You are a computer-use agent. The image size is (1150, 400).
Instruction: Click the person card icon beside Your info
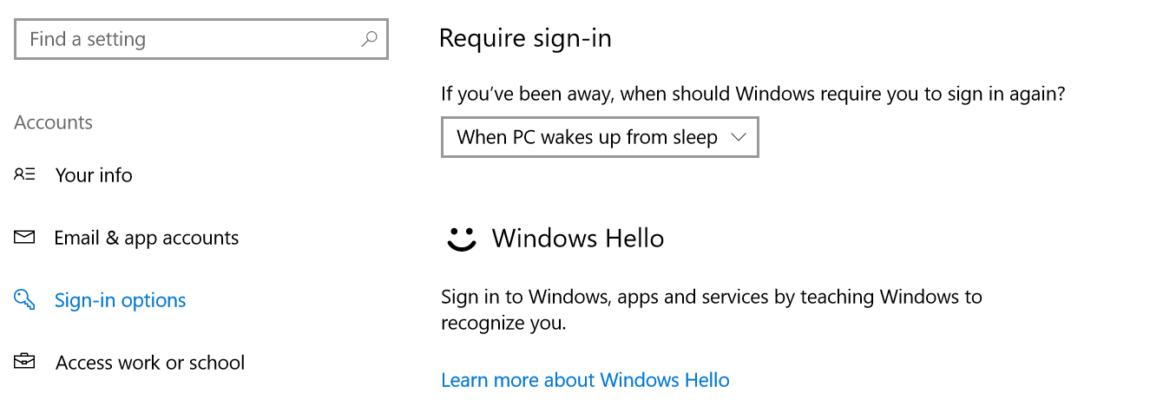[x=24, y=175]
